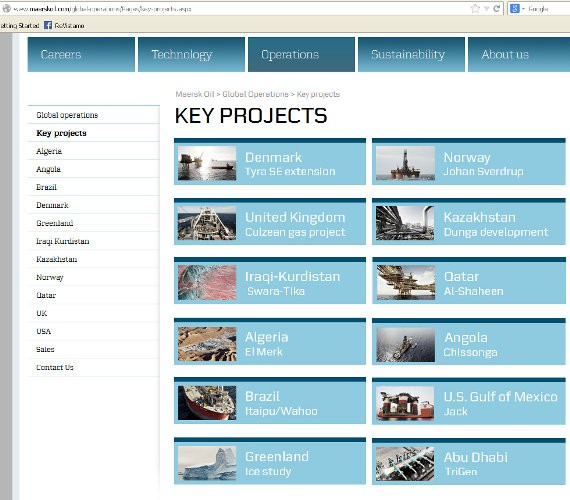Click the Maersk Oil breadcrumb link
The width and height of the screenshot is (570, 500).
(195, 94)
